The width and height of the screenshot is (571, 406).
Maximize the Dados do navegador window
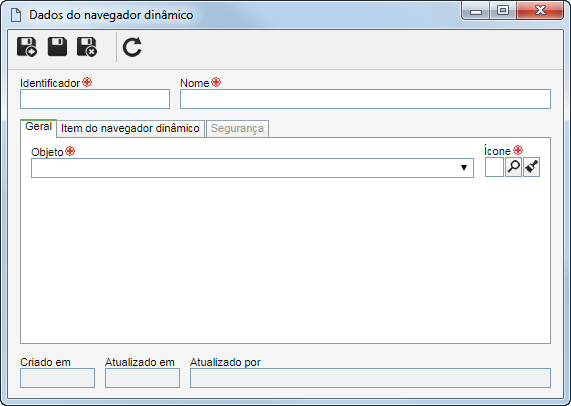(x=503, y=11)
